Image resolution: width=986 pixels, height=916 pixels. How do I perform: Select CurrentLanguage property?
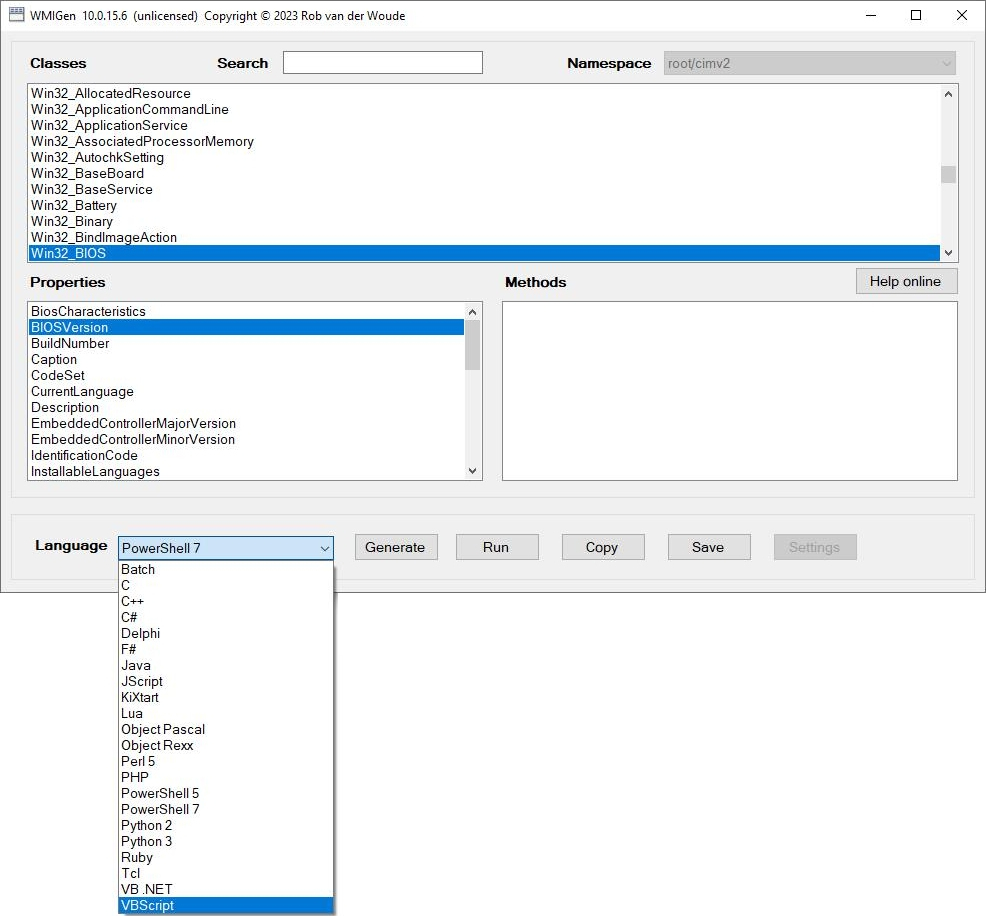point(246,392)
